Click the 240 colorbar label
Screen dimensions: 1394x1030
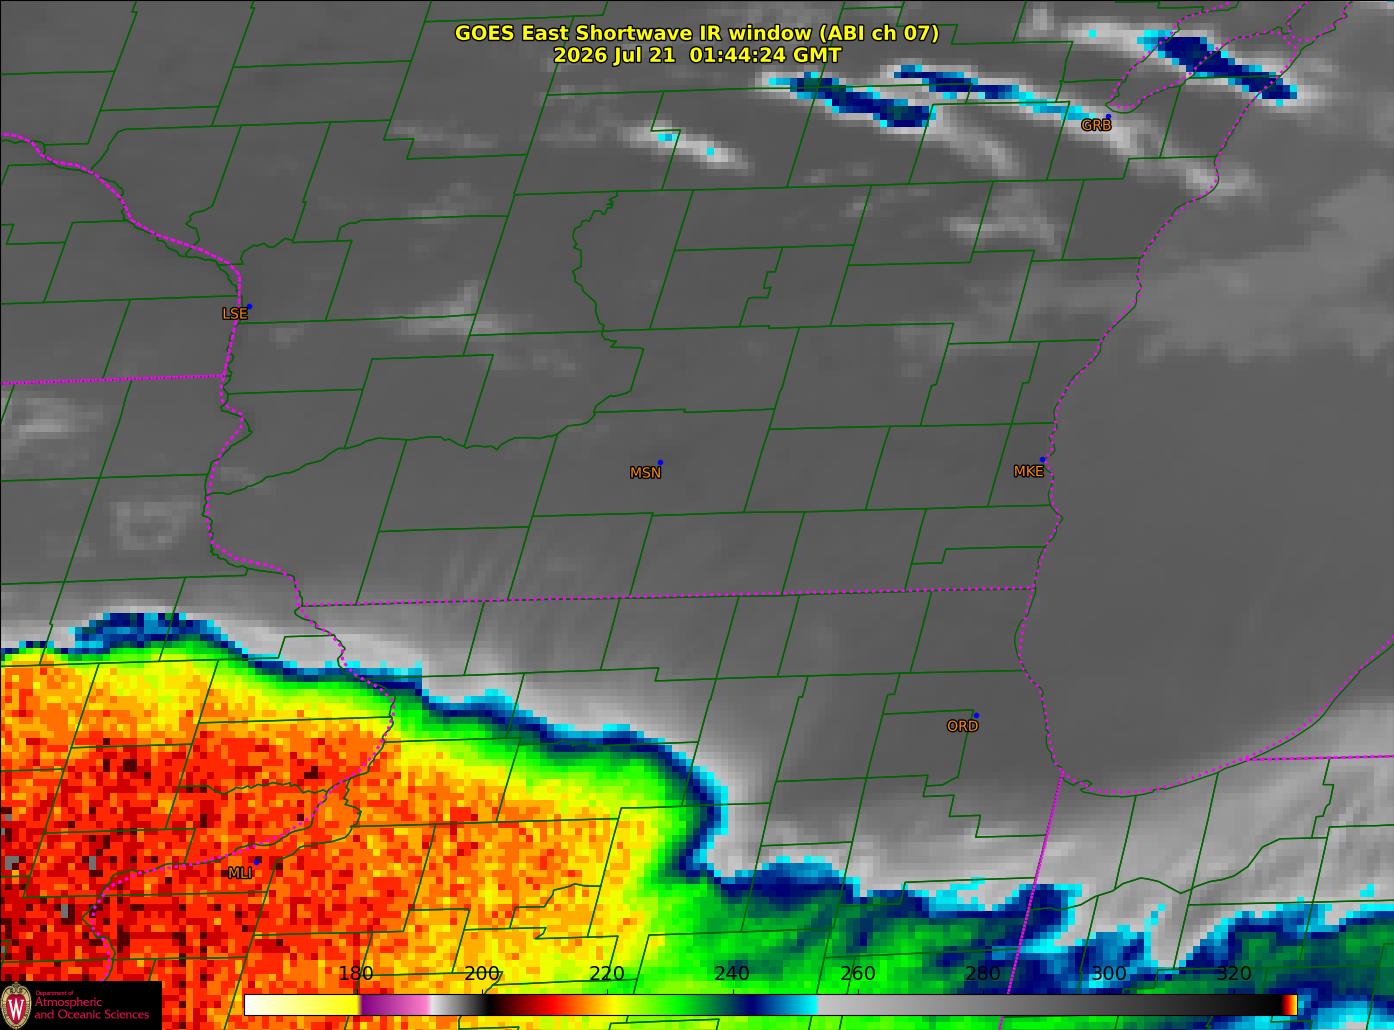click(x=732, y=974)
